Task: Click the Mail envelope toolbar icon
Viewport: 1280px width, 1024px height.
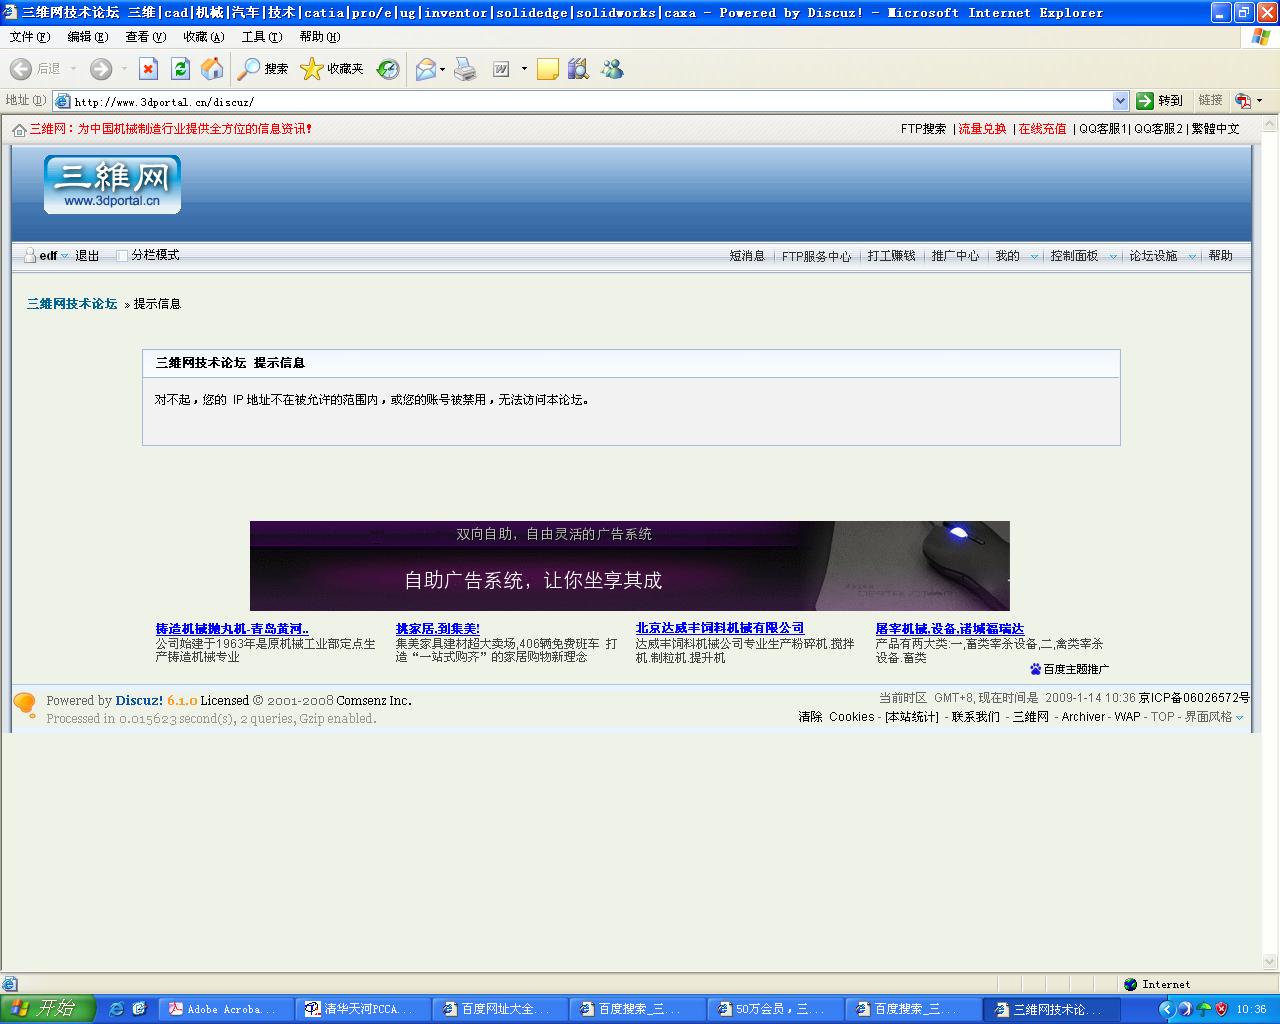Action: [426, 68]
